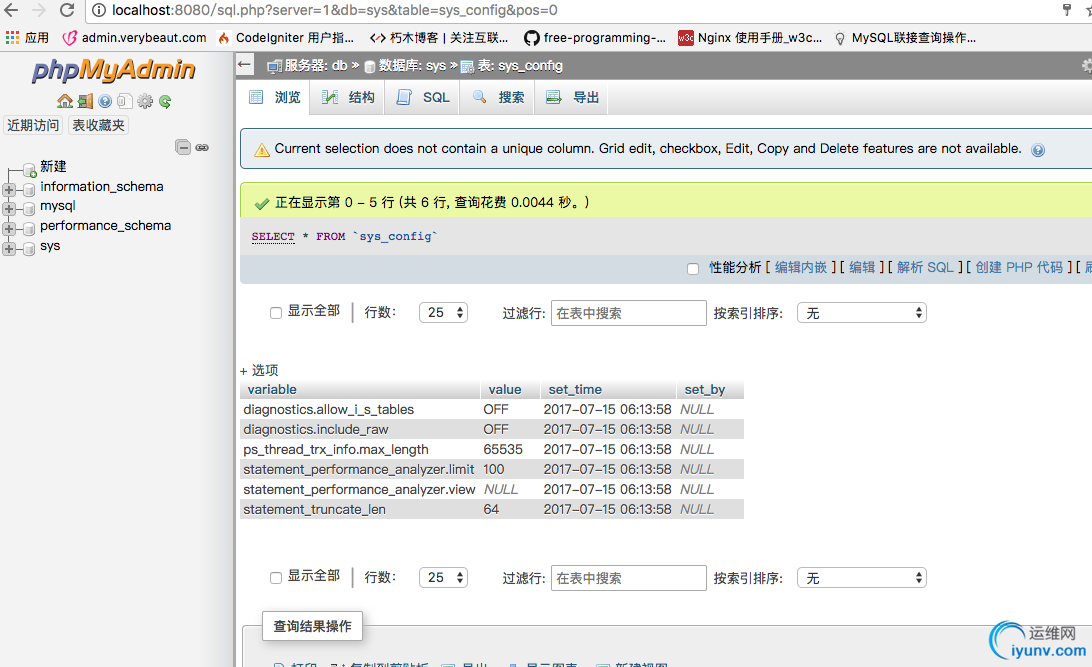Screen dimensions: 1092x667
Task: Check the lower 显示全部 checkbox
Action: click(x=276, y=578)
